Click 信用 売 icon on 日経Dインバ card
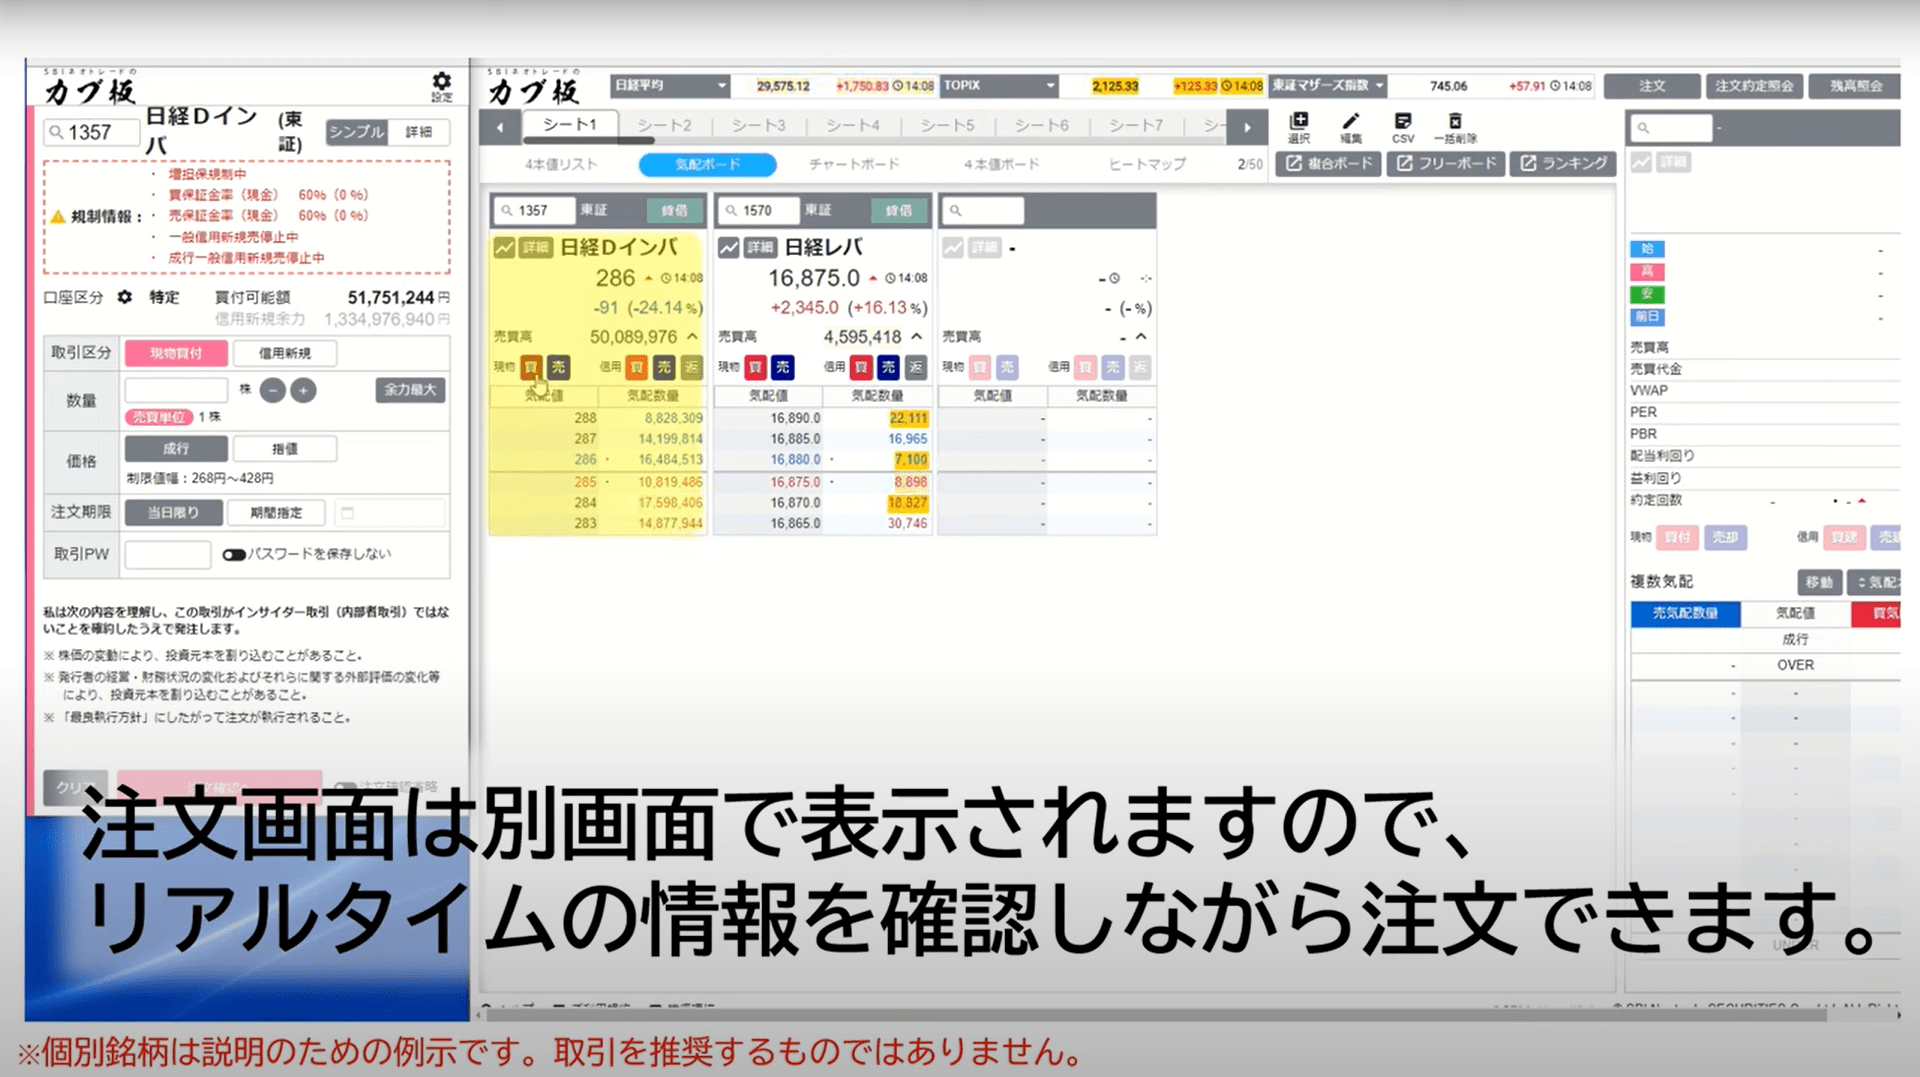 pos(664,367)
